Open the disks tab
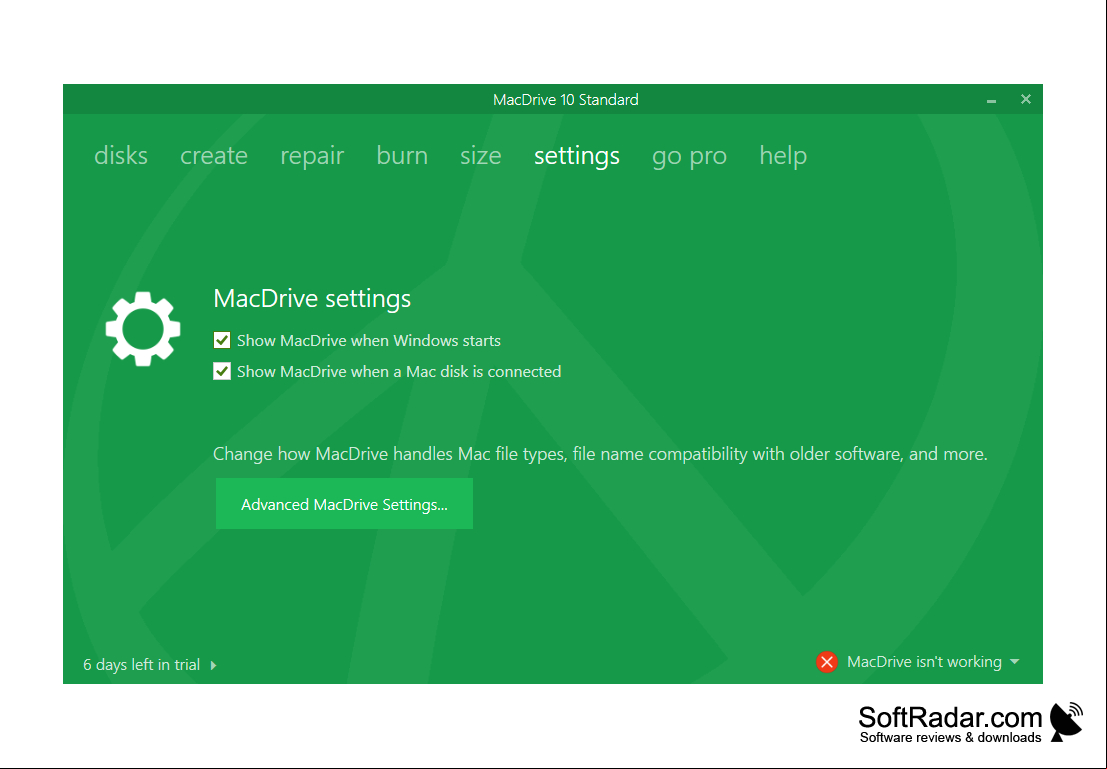 pyautogui.click(x=121, y=155)
